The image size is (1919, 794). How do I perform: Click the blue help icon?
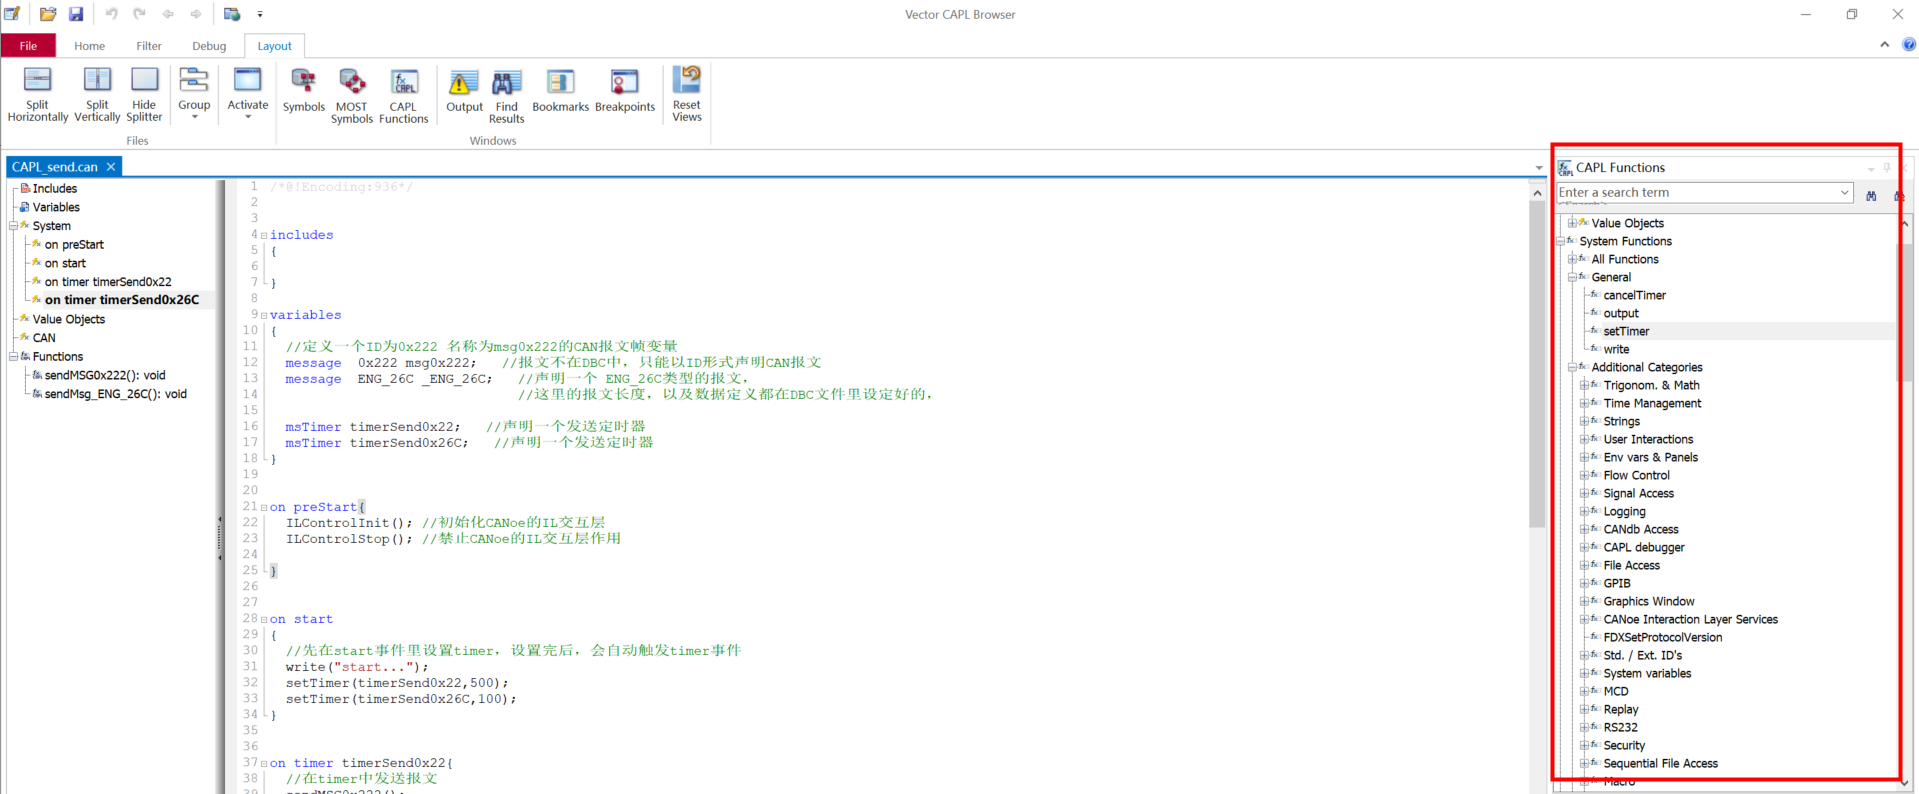(1909, 44)
